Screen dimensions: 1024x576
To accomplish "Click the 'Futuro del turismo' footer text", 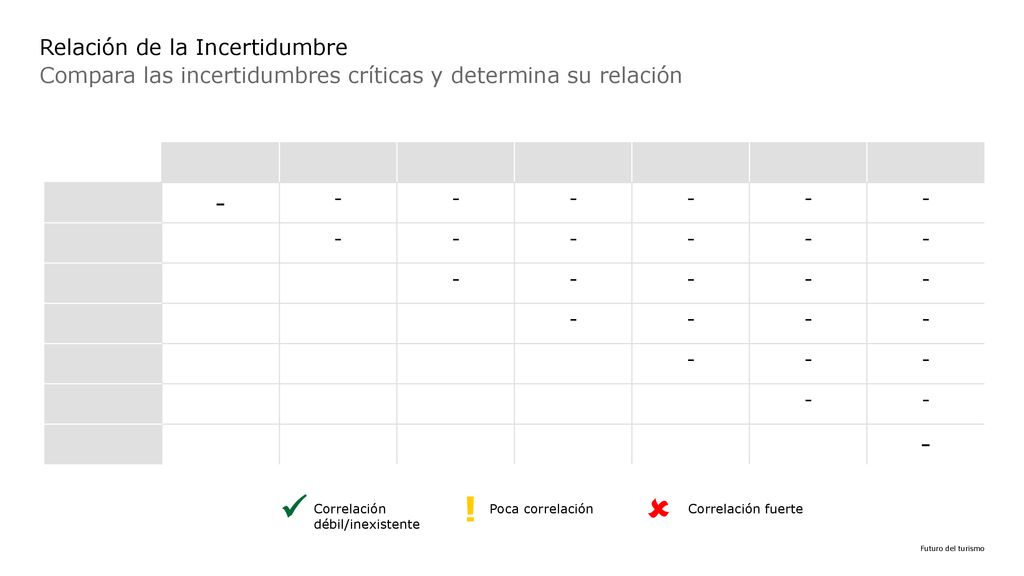I will (952, 549).
